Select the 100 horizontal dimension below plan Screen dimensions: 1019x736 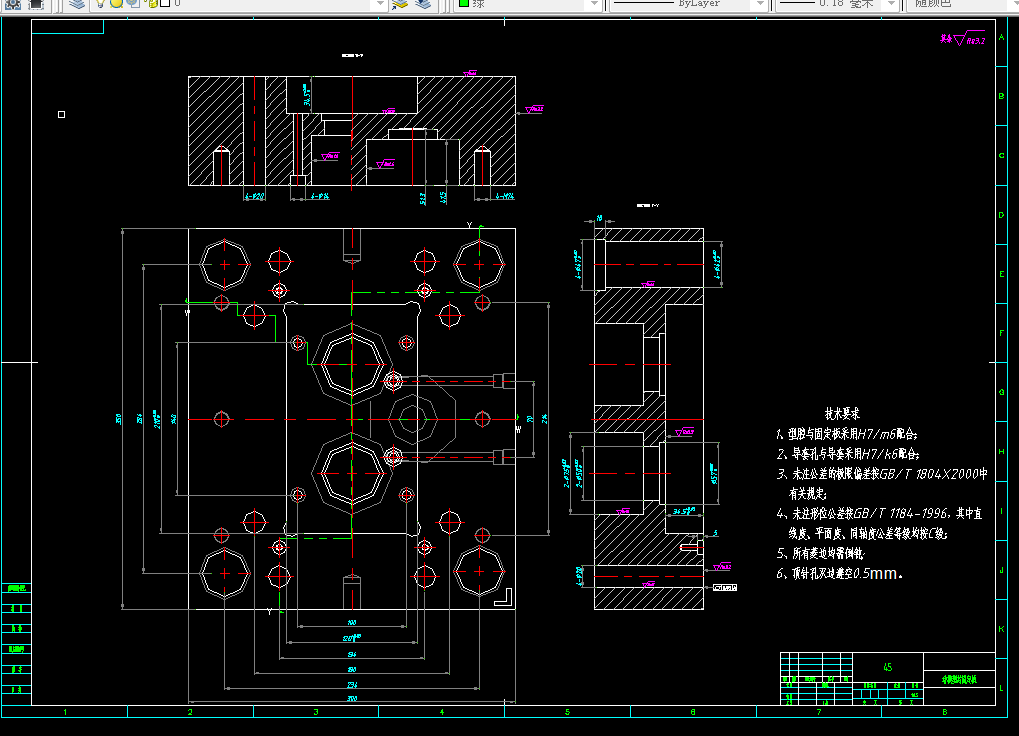coord(352,622)
